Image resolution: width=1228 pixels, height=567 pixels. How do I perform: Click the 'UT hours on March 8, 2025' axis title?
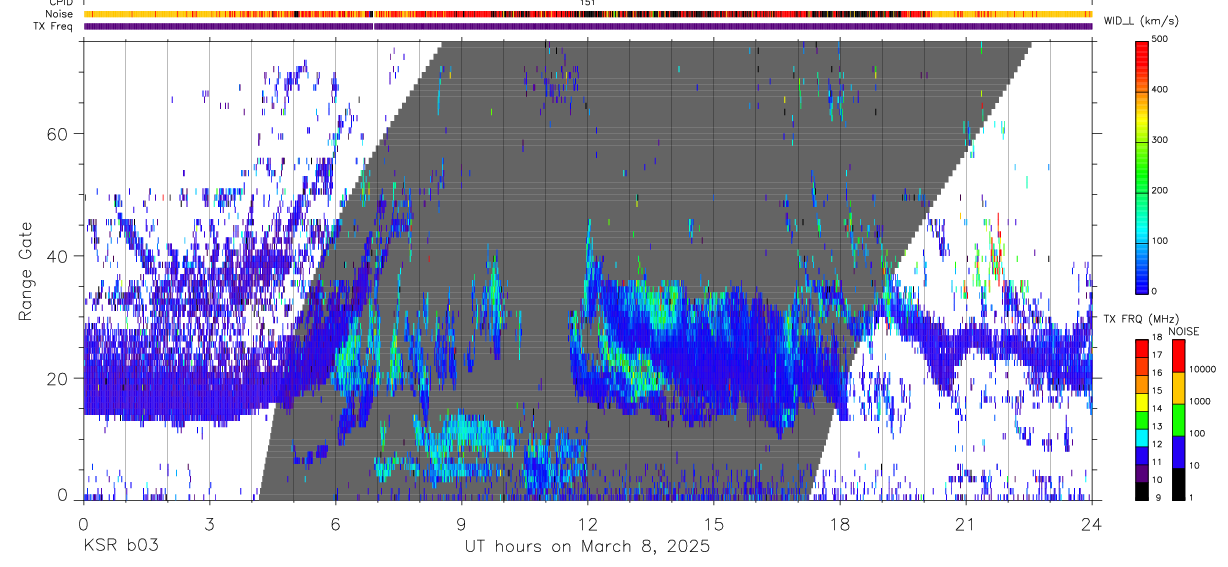point(587,547)
